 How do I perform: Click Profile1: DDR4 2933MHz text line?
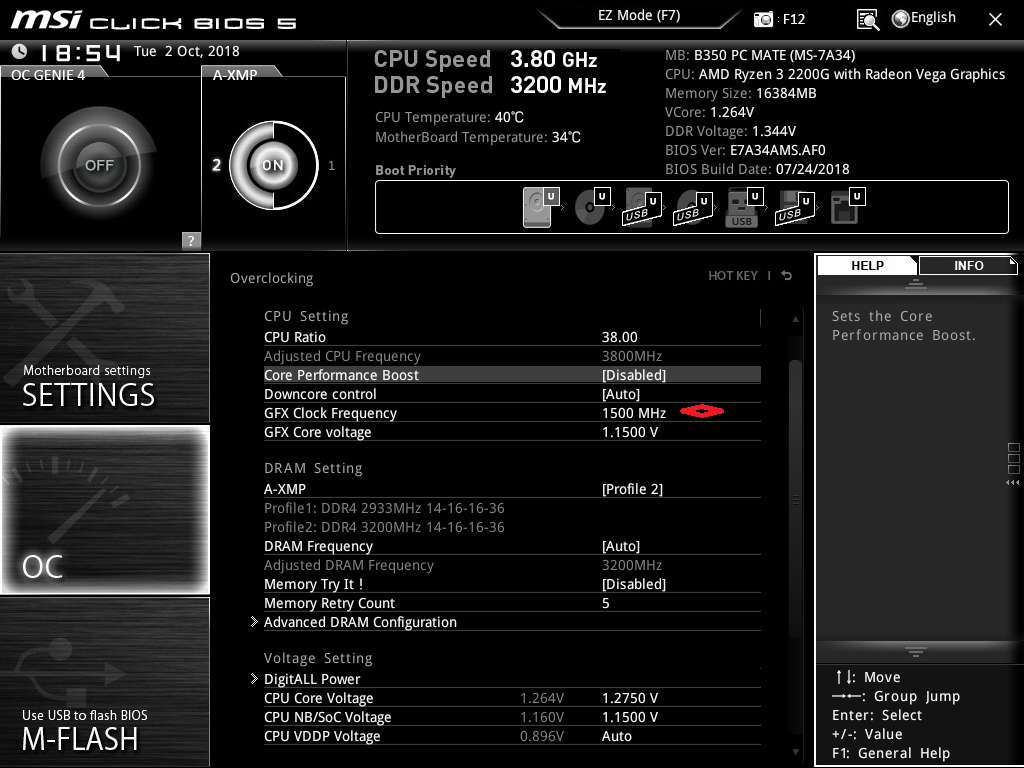[x=384, y=507]
